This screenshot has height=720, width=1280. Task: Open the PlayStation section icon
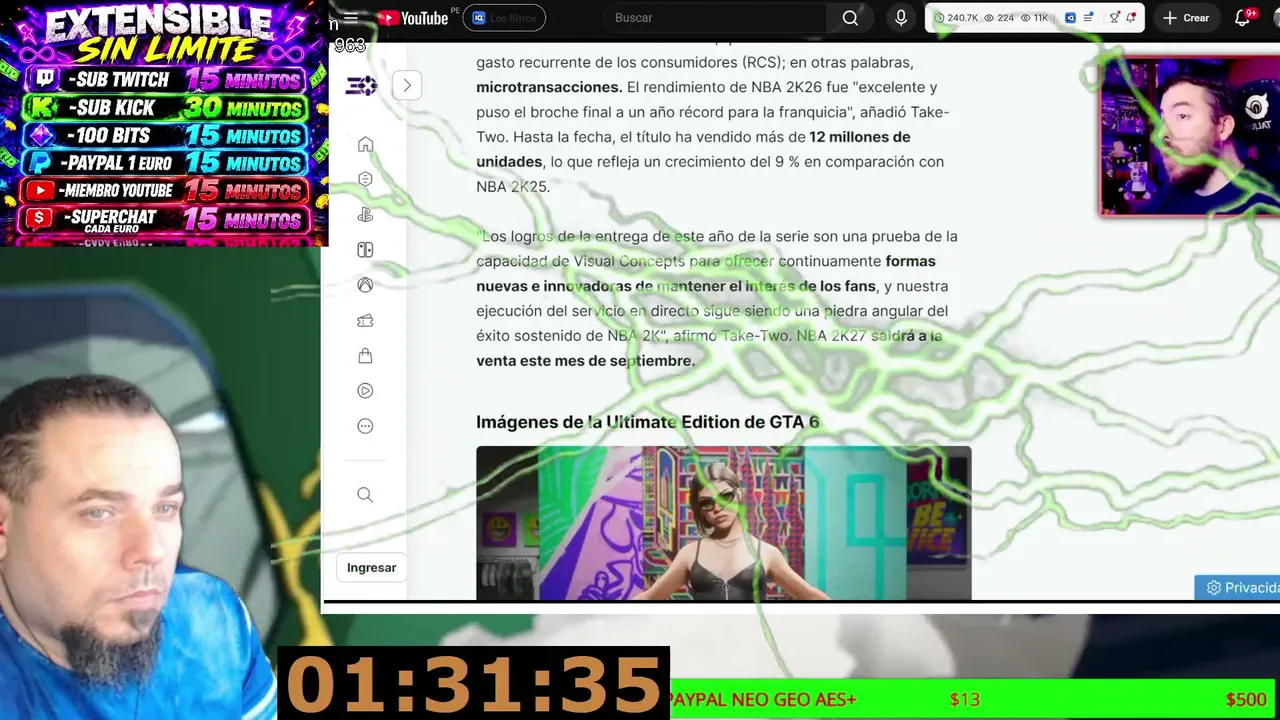point(365,214)
